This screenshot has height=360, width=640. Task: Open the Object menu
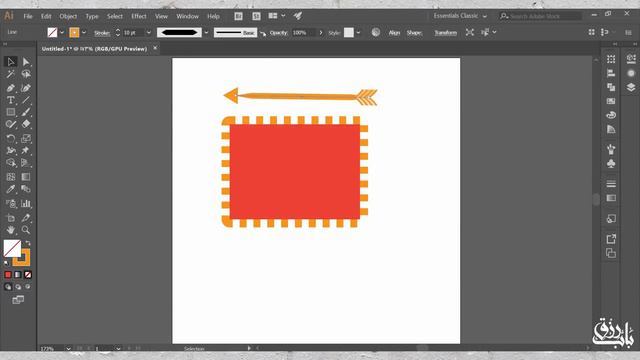(68, 16)
